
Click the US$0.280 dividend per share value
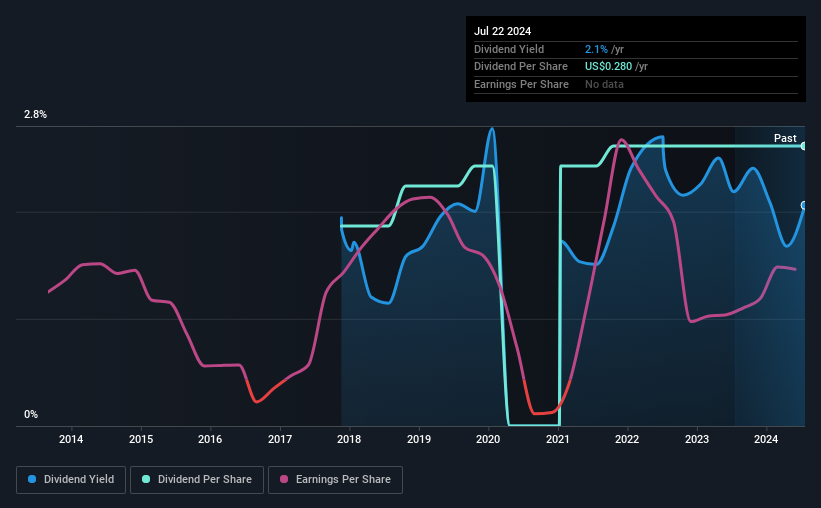coord(608,67)
